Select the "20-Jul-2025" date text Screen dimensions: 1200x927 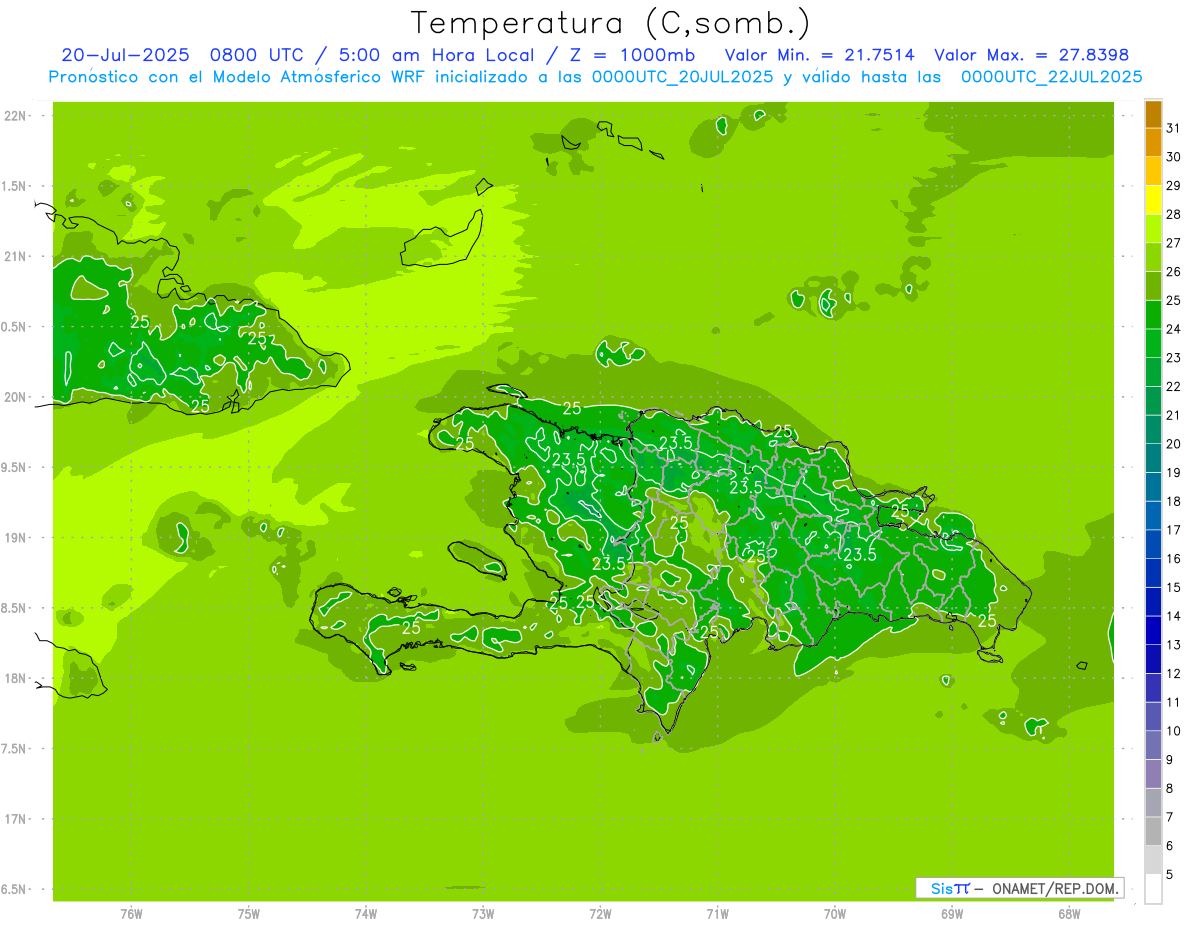125,55
